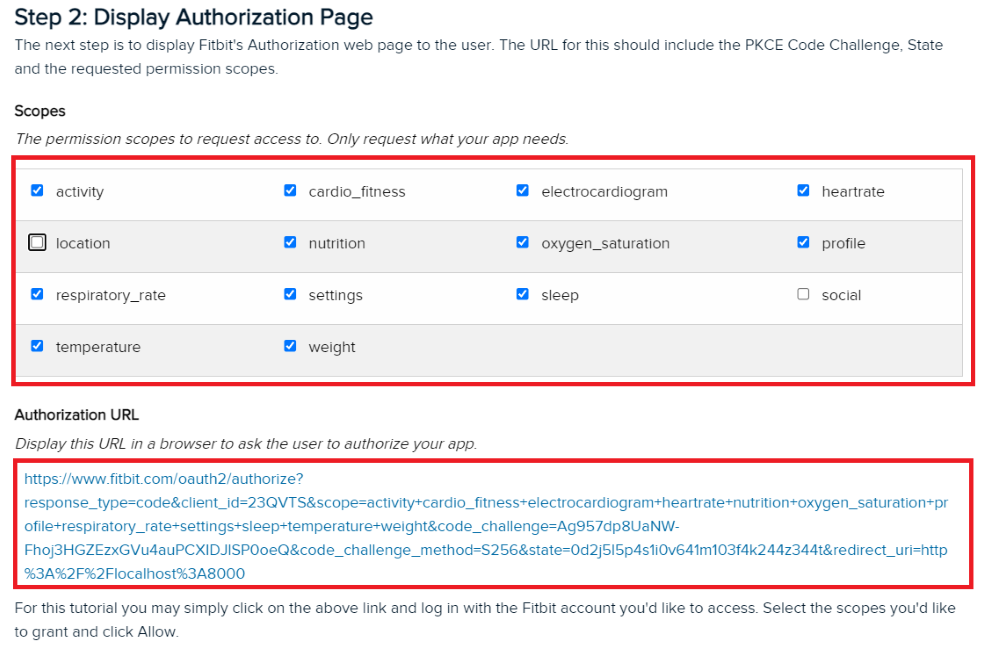Open the Fitbit oauth2 authorization URL link
The image size is (1000, 657).
pos(486,526)
